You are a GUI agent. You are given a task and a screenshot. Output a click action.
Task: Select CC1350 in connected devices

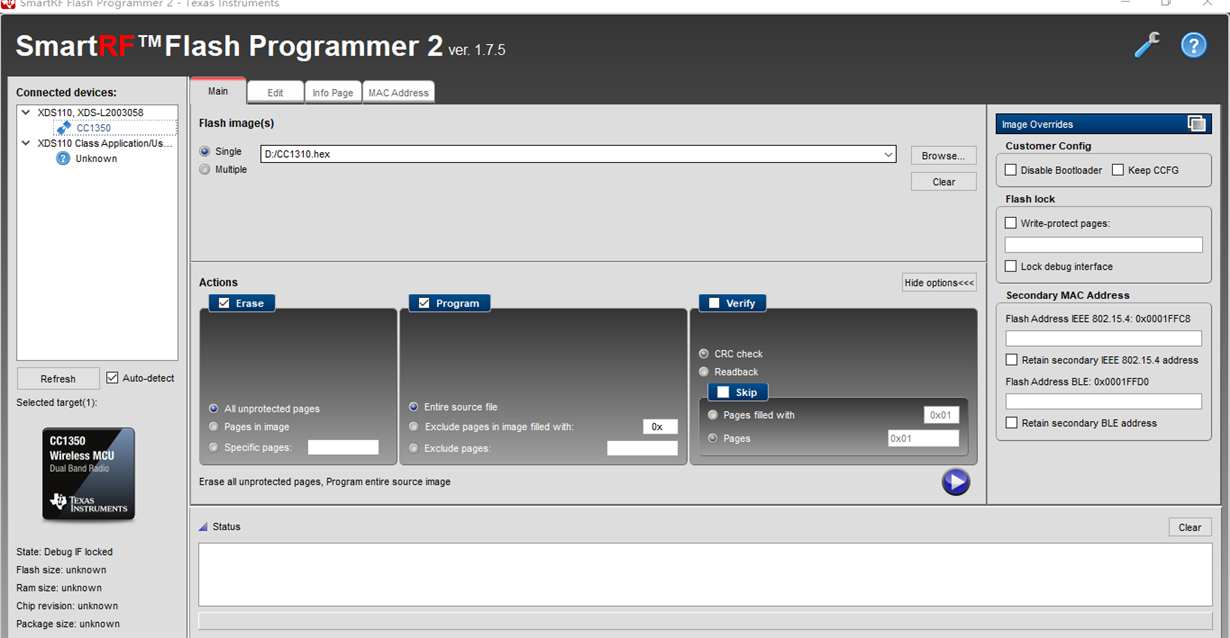93,128
